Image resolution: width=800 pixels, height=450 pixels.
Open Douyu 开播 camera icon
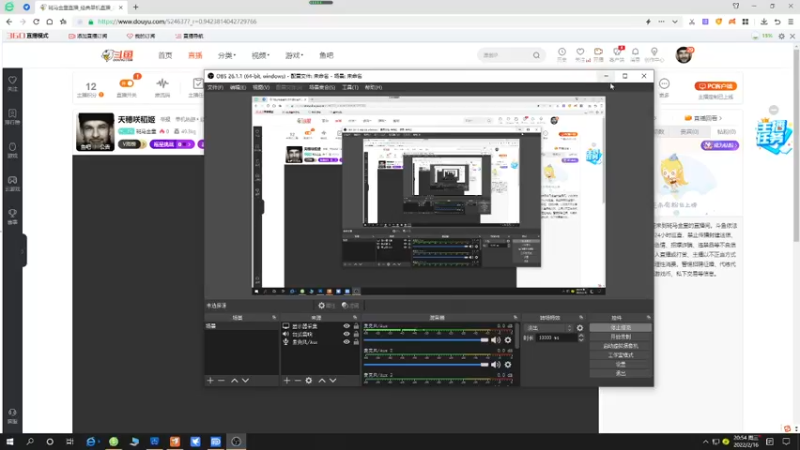point(598,54)
